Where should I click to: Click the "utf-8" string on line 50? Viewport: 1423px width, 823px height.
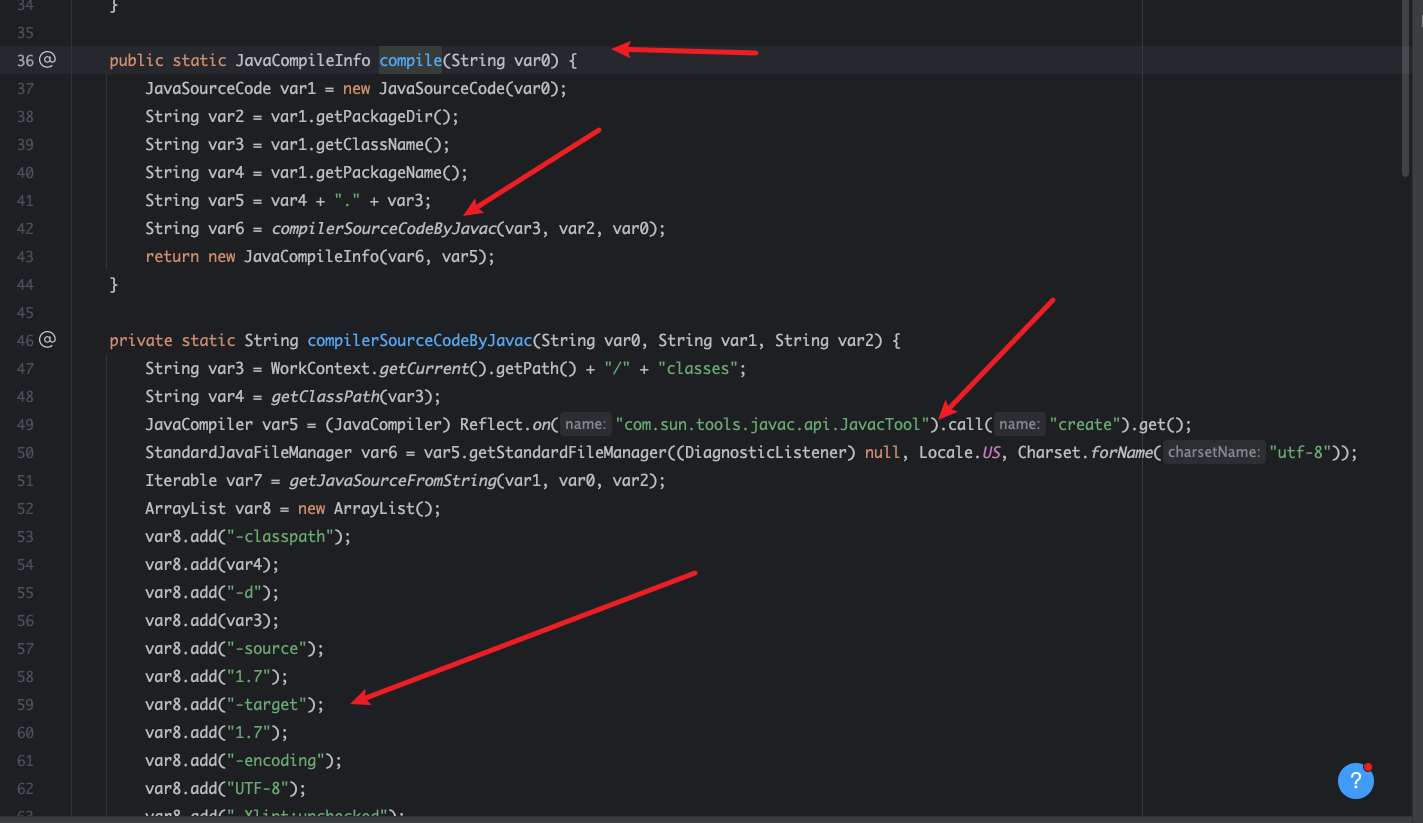1299,452
